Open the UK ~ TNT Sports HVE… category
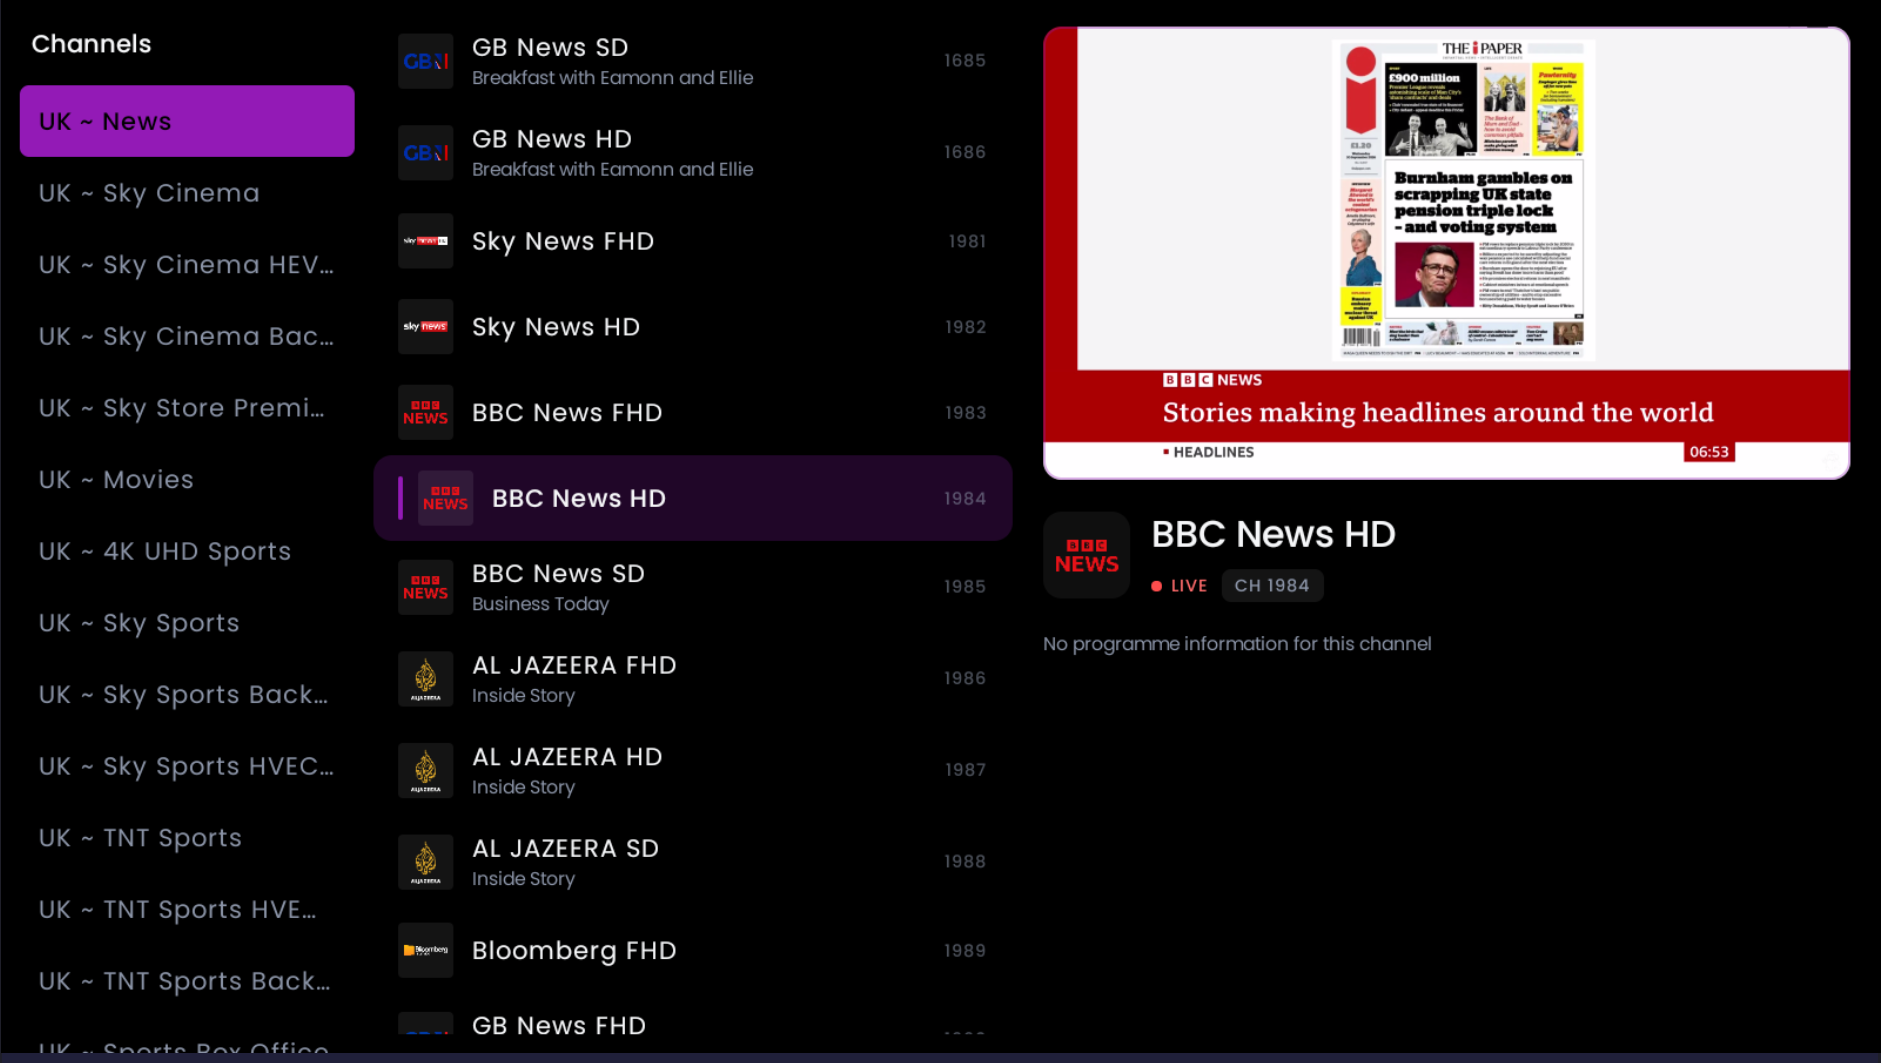This screenshot has width=1881, height=1063. 187,910
